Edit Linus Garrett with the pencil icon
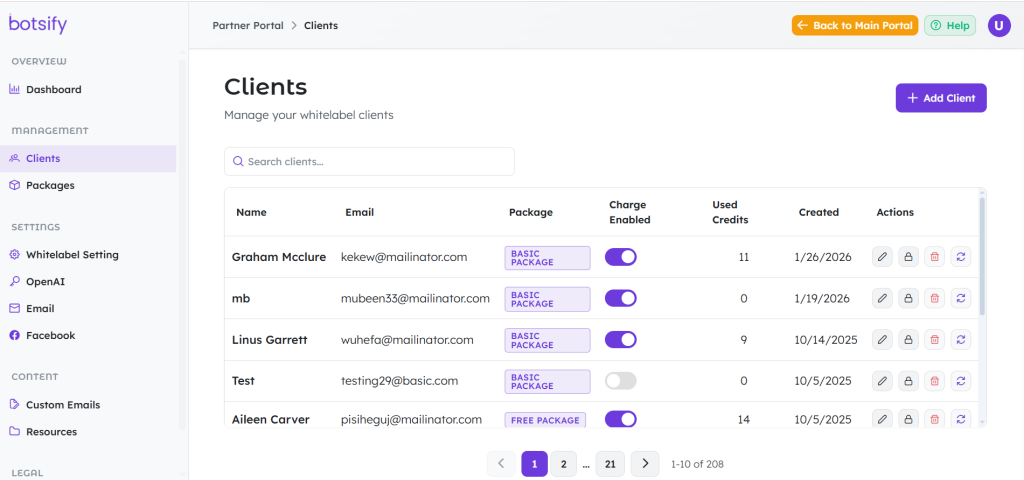1024x480 pixels. (882, 340)
